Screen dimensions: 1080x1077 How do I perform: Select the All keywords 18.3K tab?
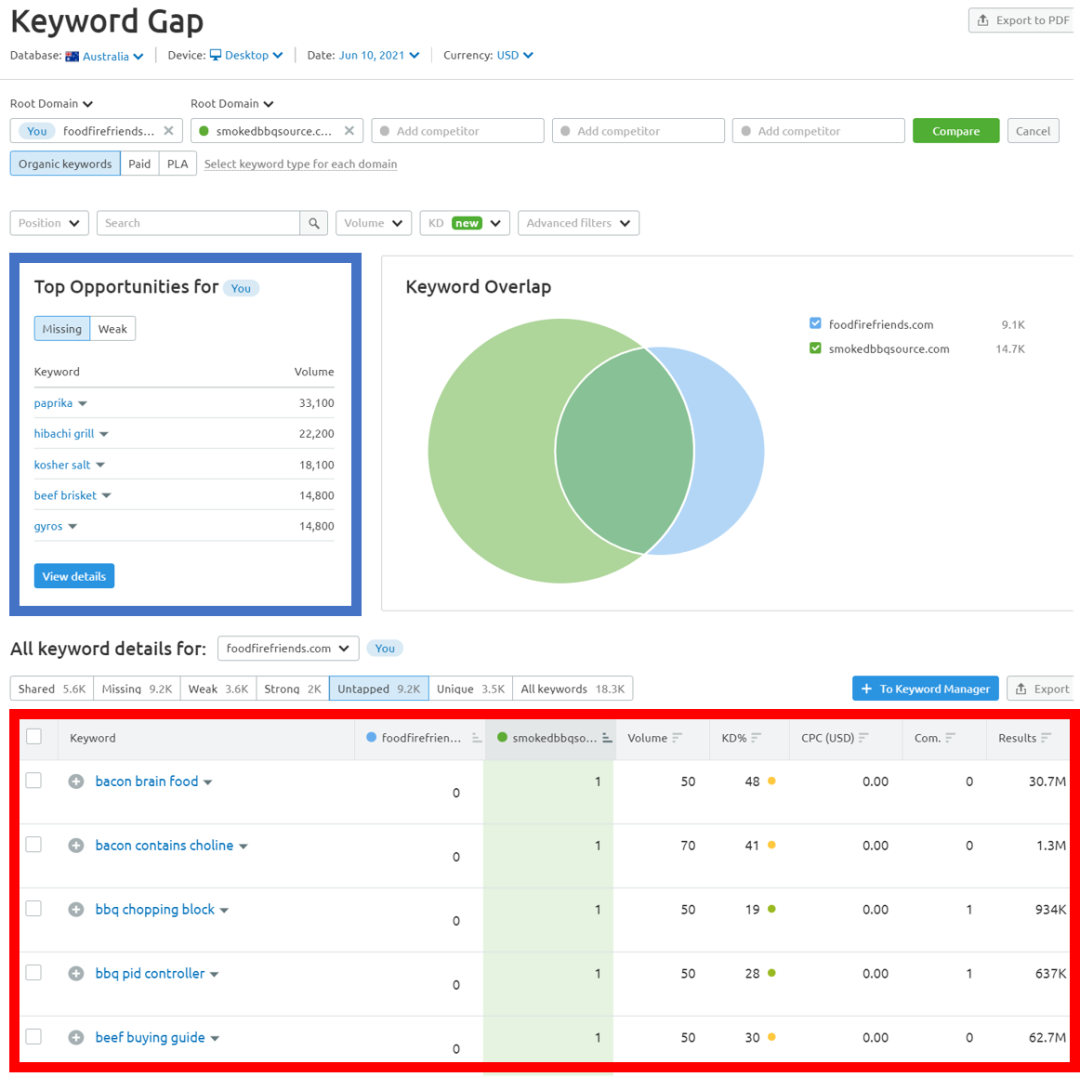[572, 689]
